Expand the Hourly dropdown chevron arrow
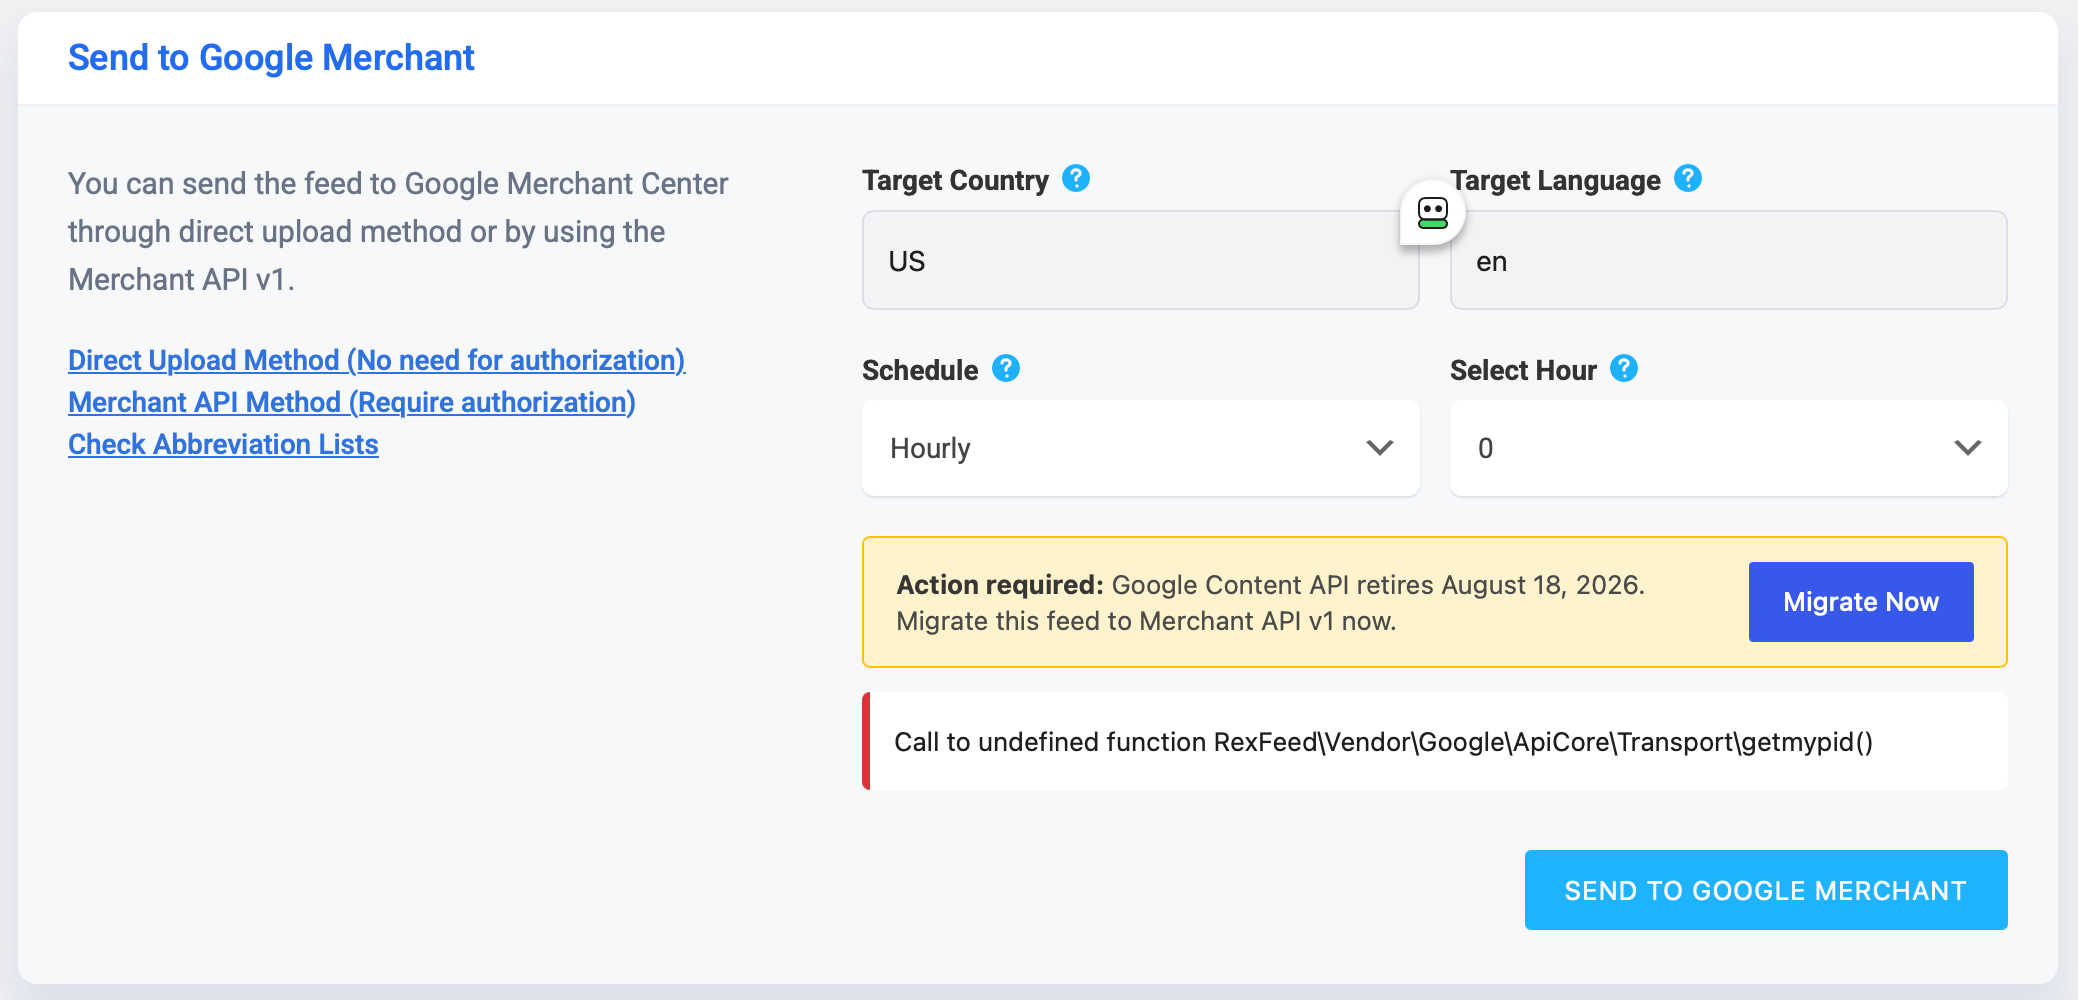The image size is (2078, 1000). (1380, 448)
